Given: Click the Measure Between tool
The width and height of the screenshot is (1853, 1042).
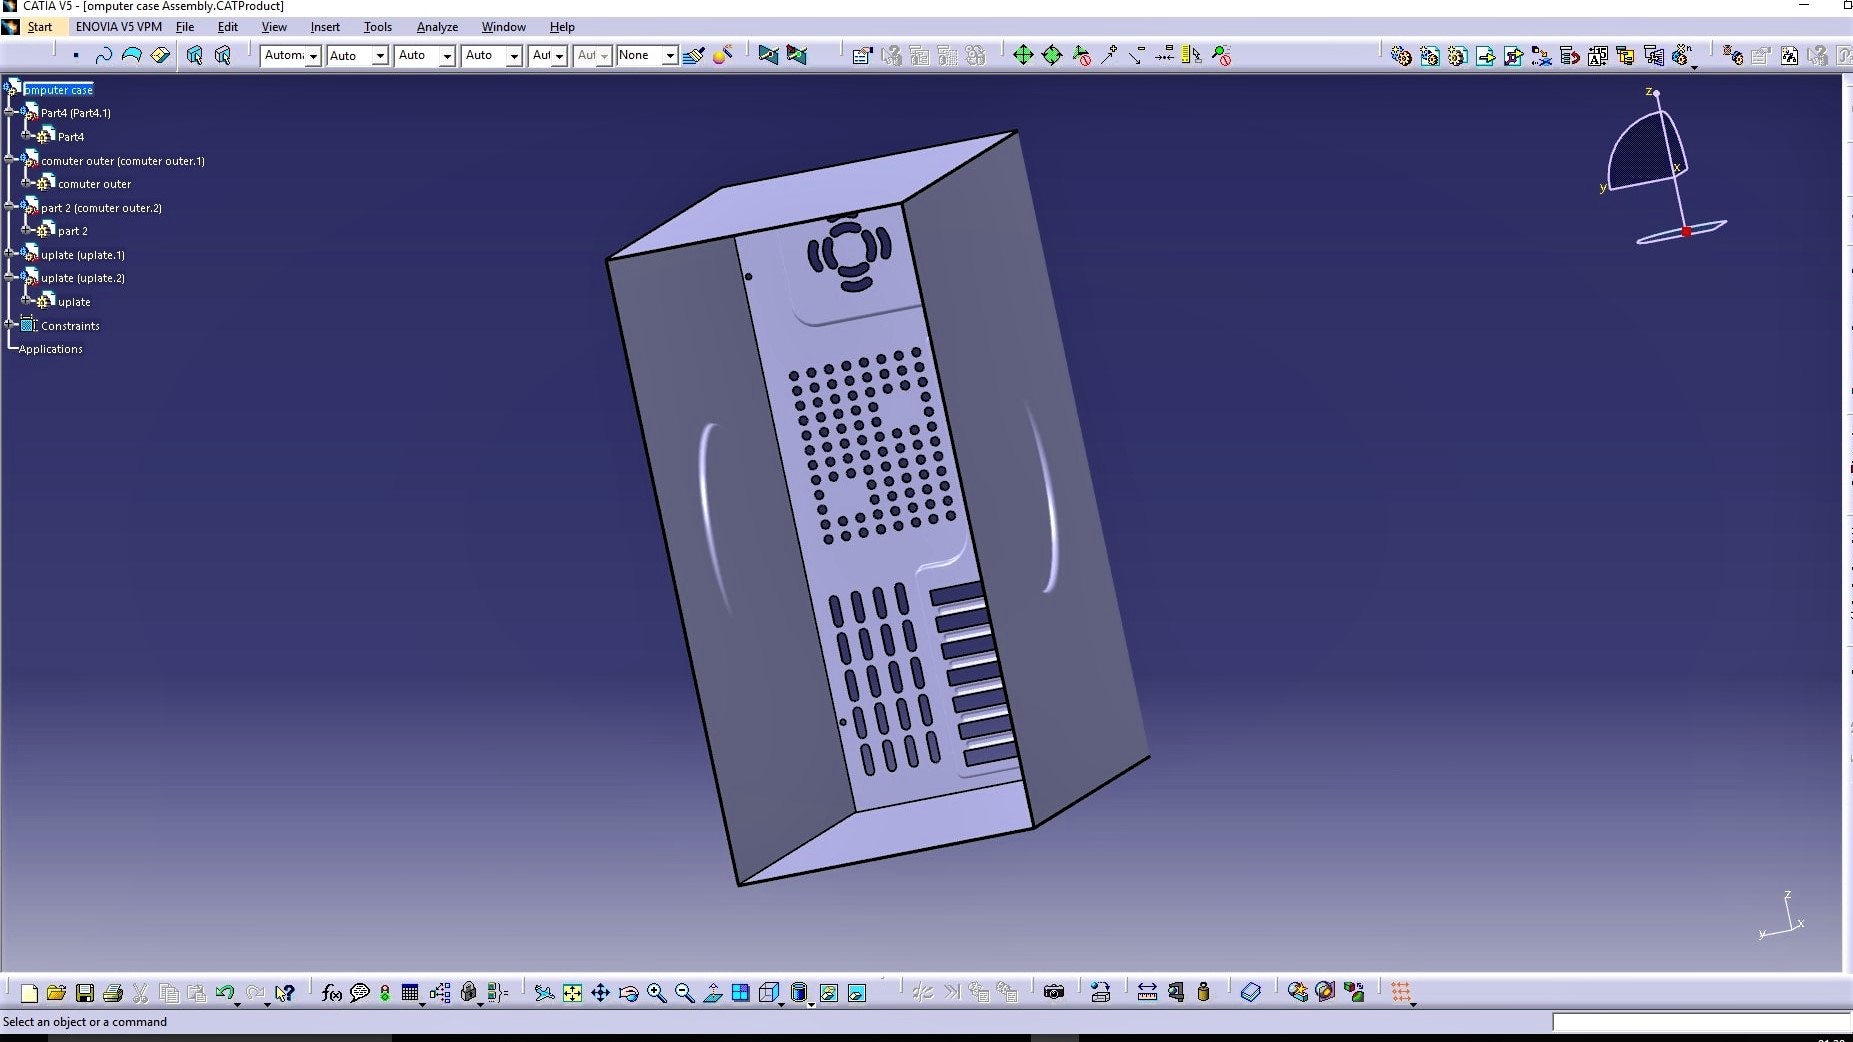Looking at the screenshot, I should (1147, 993).
